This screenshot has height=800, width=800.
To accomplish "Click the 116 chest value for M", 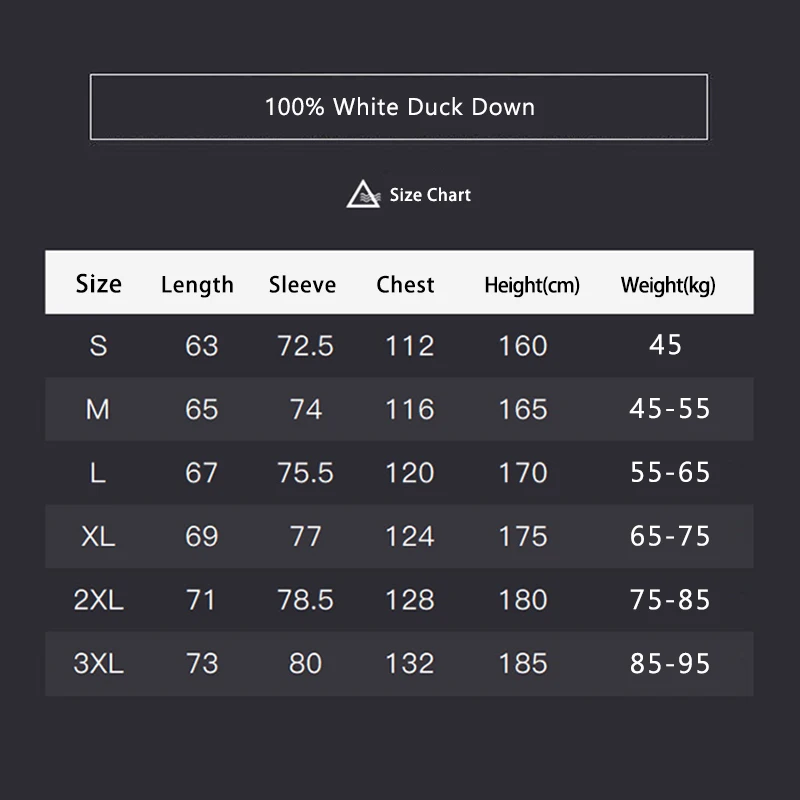I will click(x=410, y=409).
